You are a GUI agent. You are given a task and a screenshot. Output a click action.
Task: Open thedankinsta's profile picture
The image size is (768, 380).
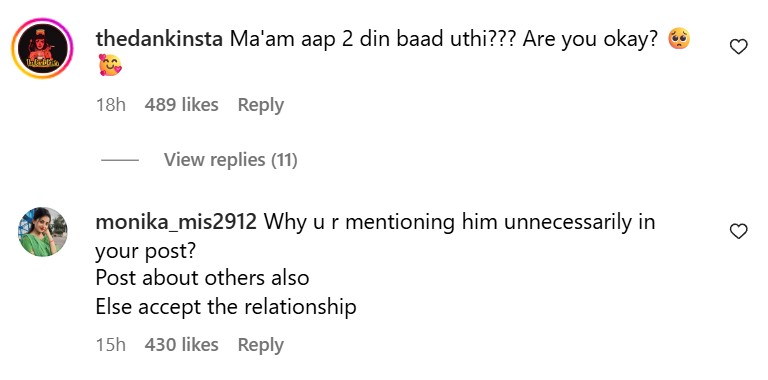(43, 48)
